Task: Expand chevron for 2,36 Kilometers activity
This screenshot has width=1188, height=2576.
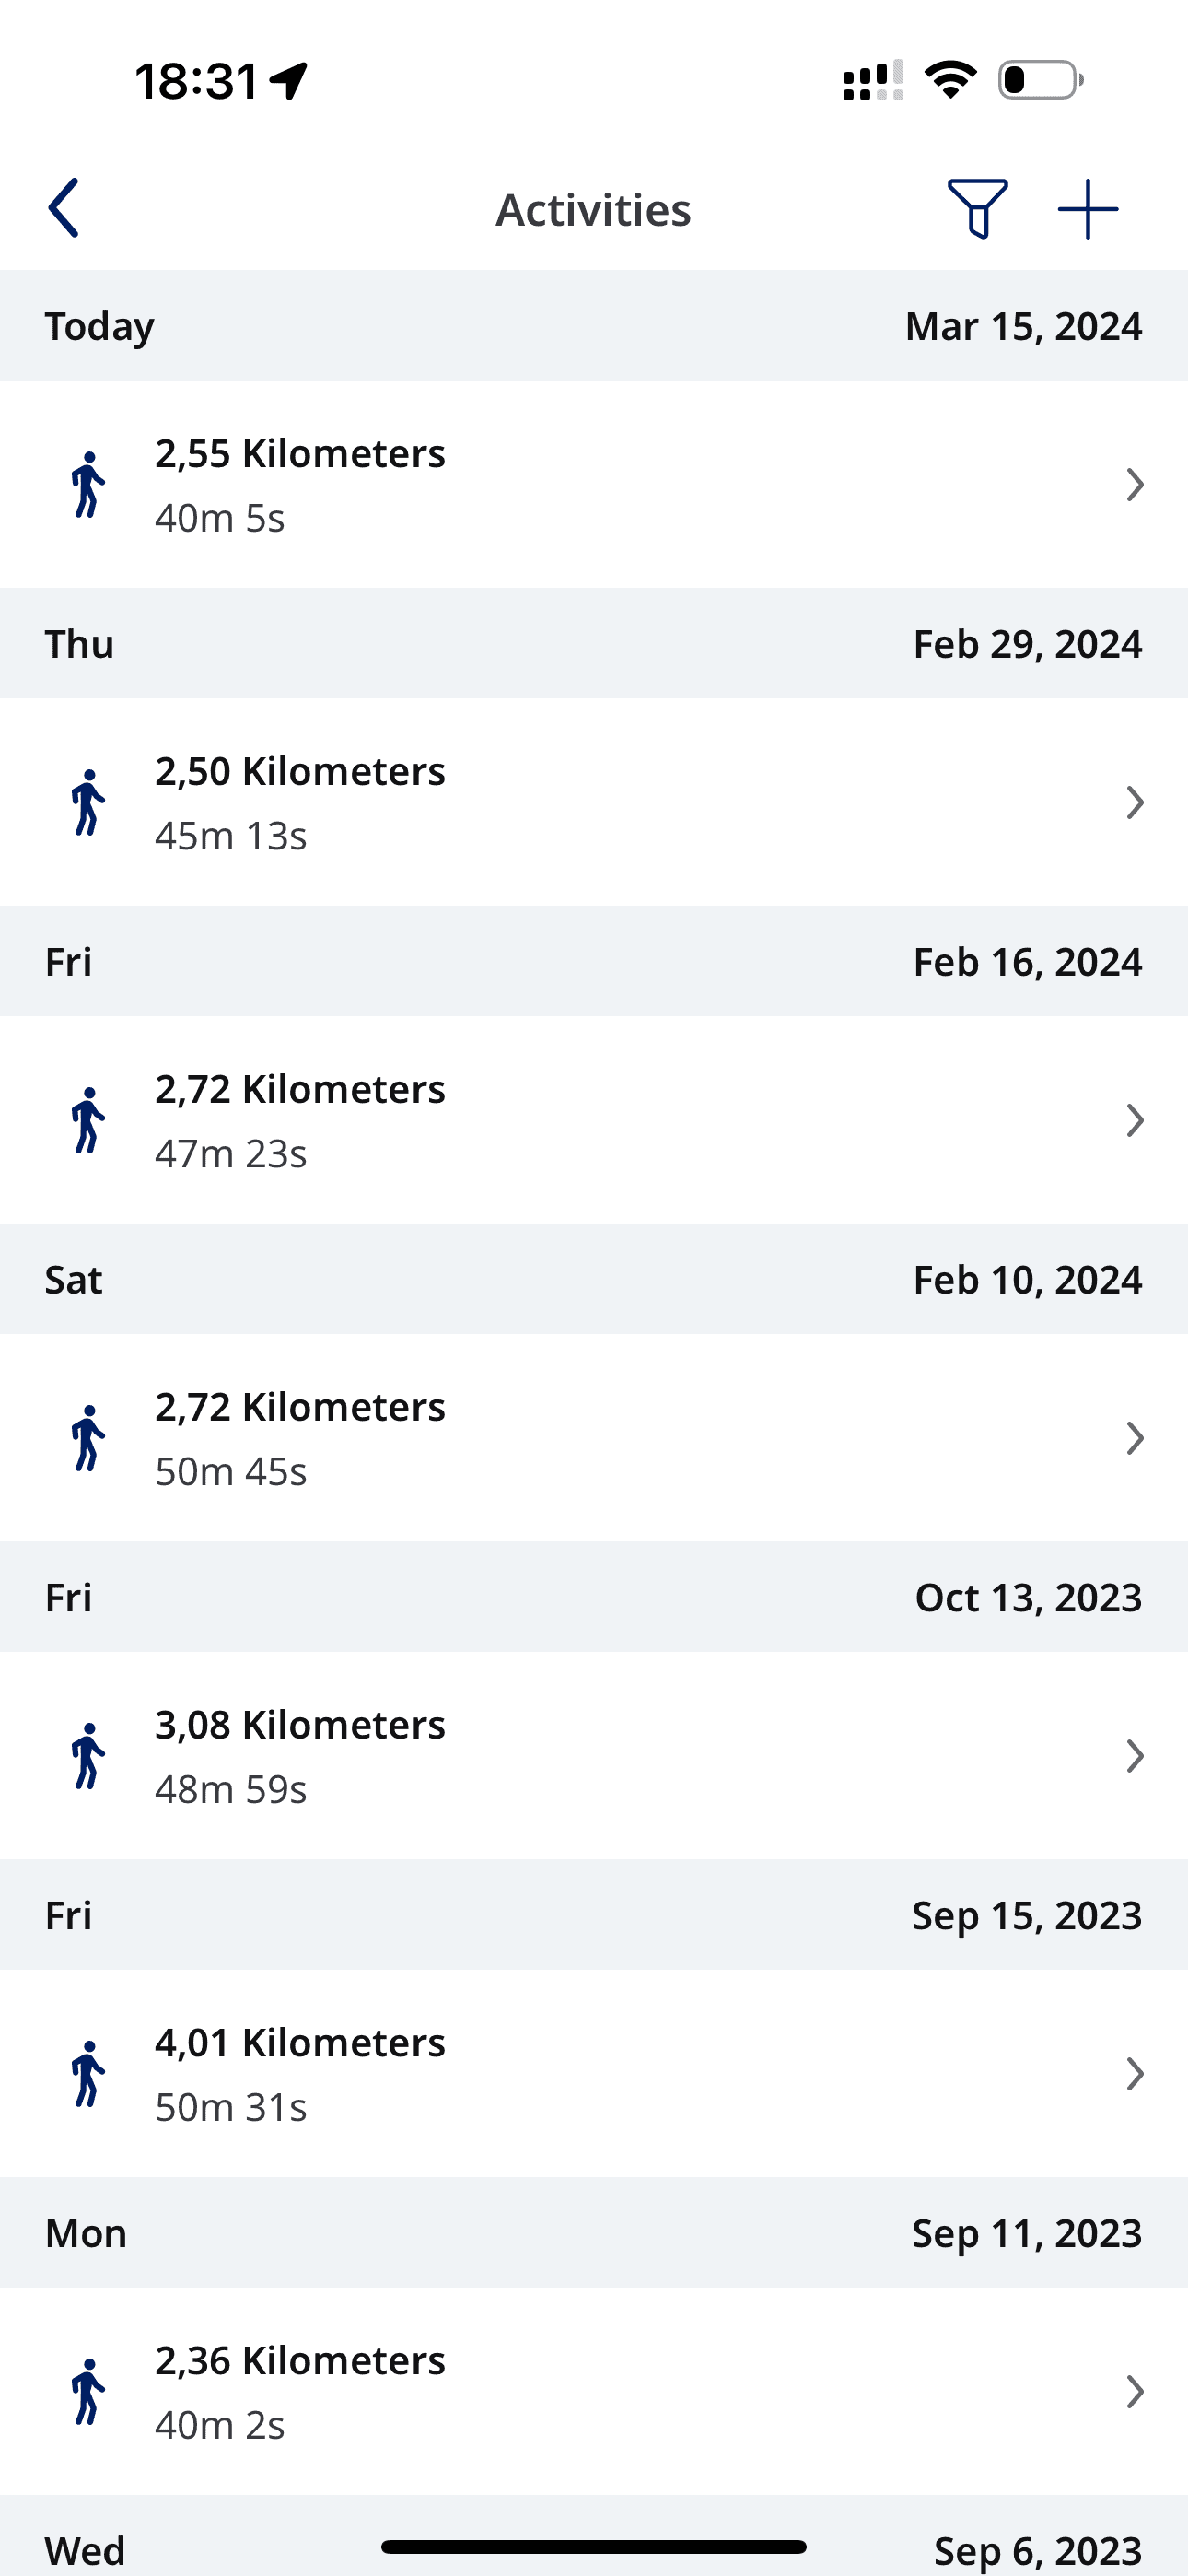Action: 1135,2392
